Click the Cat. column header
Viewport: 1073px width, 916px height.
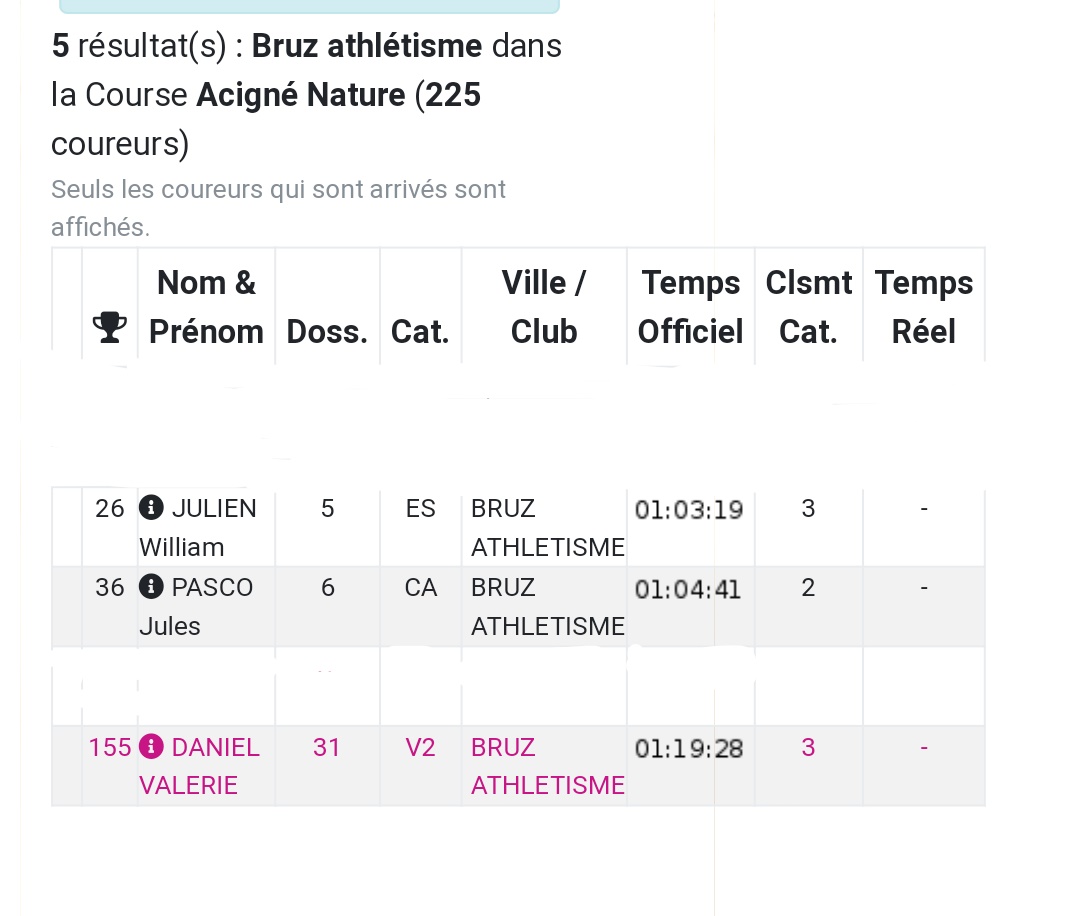(x=420, y=332)
